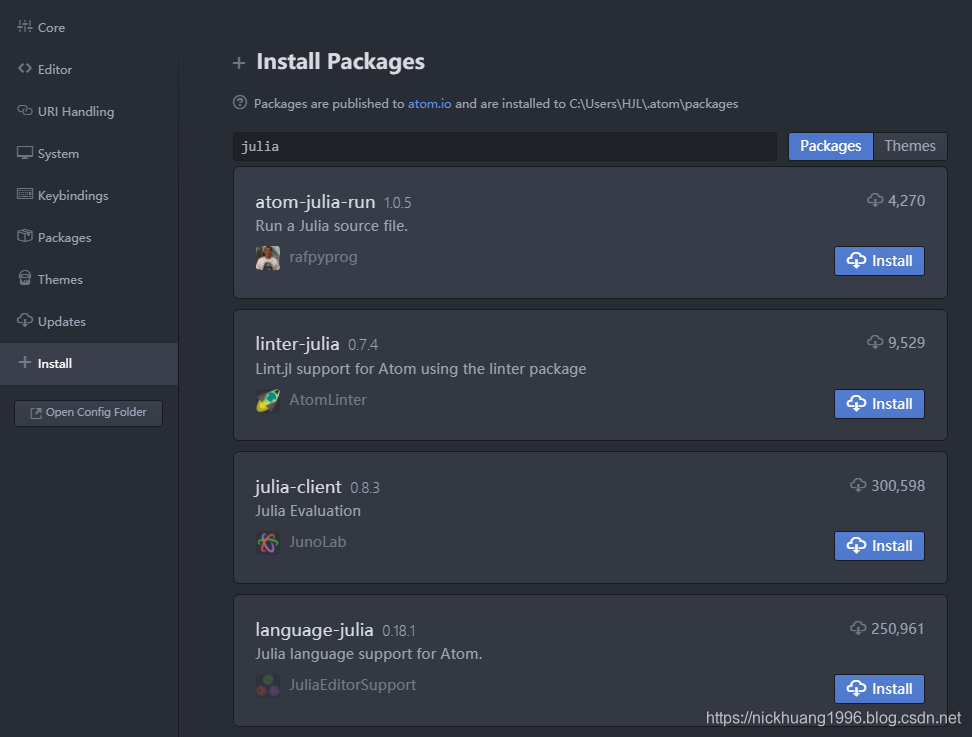This screenshot has height=737, width=972.
Task: Go to Keybindings settings
Action: (72, 195)
